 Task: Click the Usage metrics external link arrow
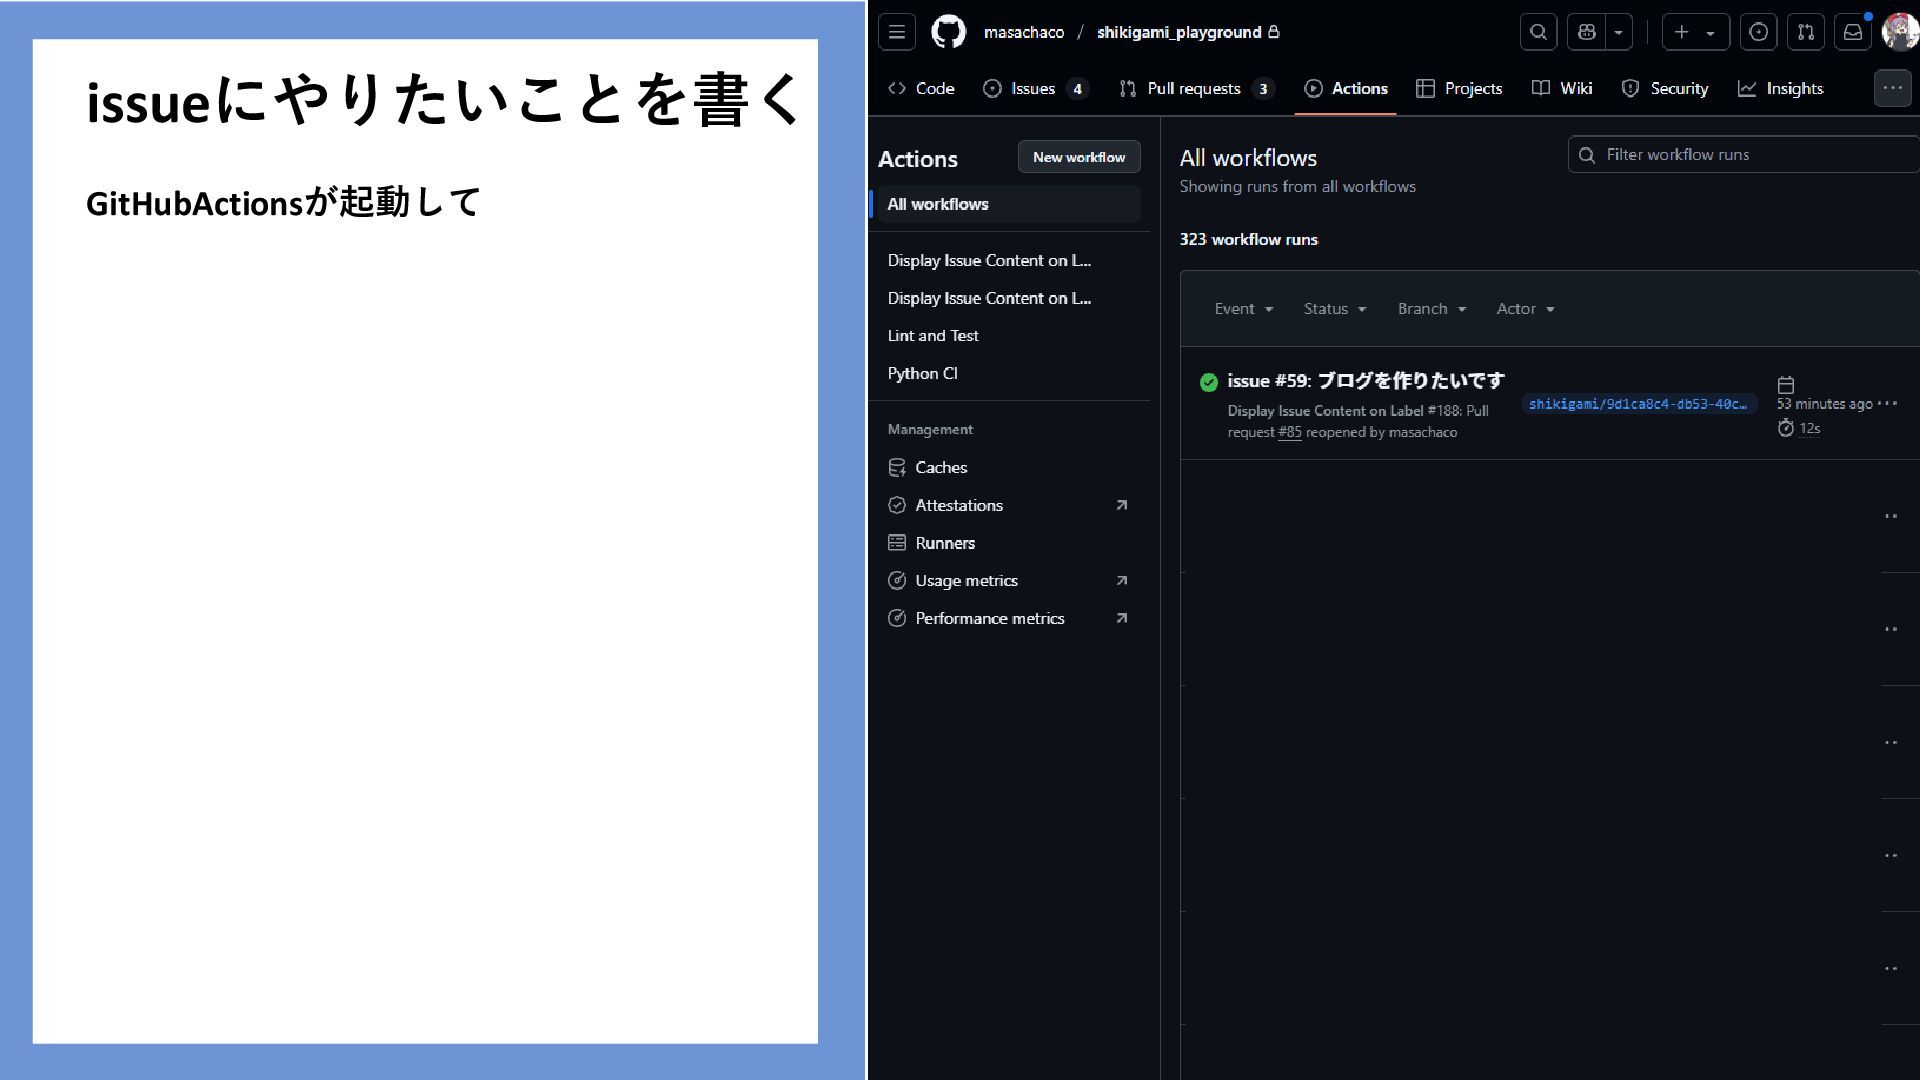(1121, 581)
